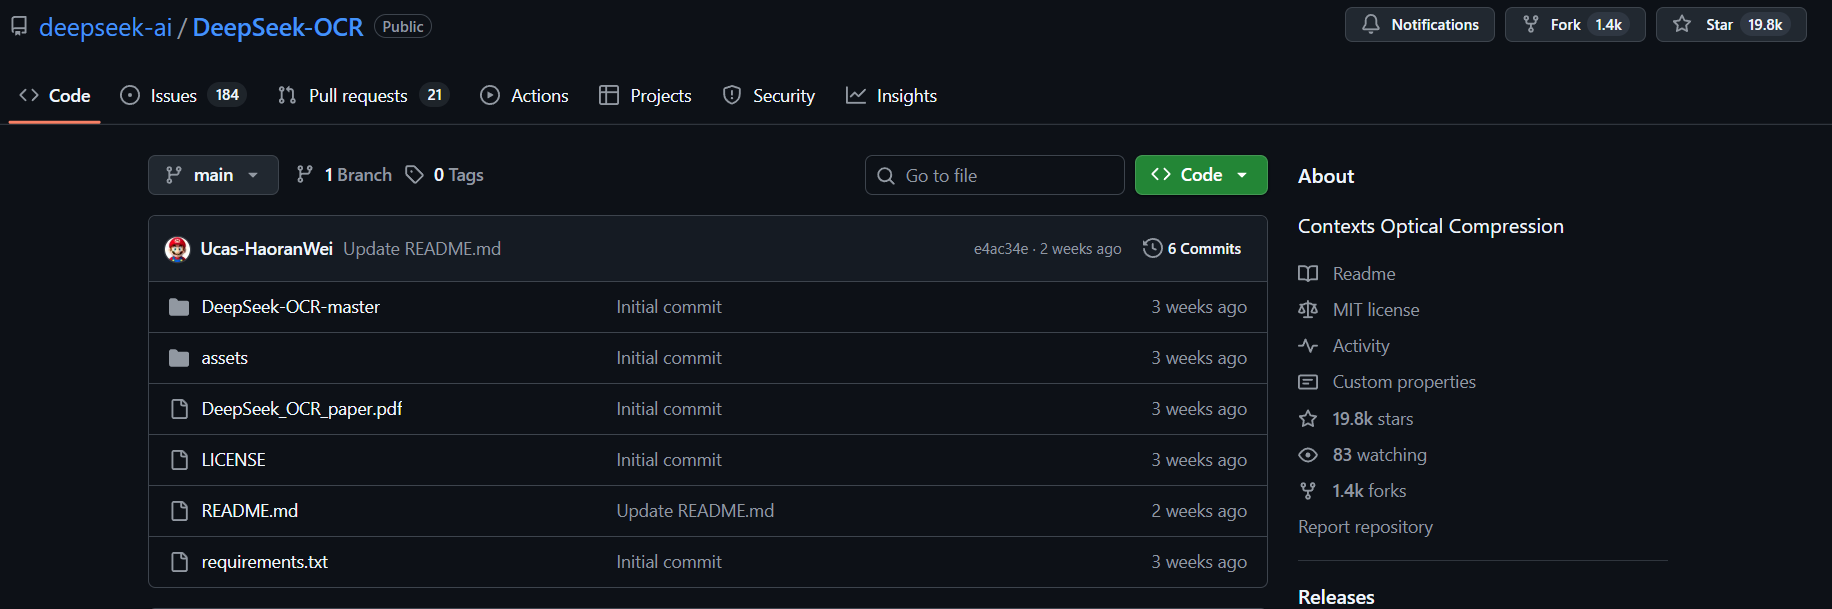The width and height of the screenshot is (1832, 609).
Task: Go to the Actions tab
Action: coord(524,96)
